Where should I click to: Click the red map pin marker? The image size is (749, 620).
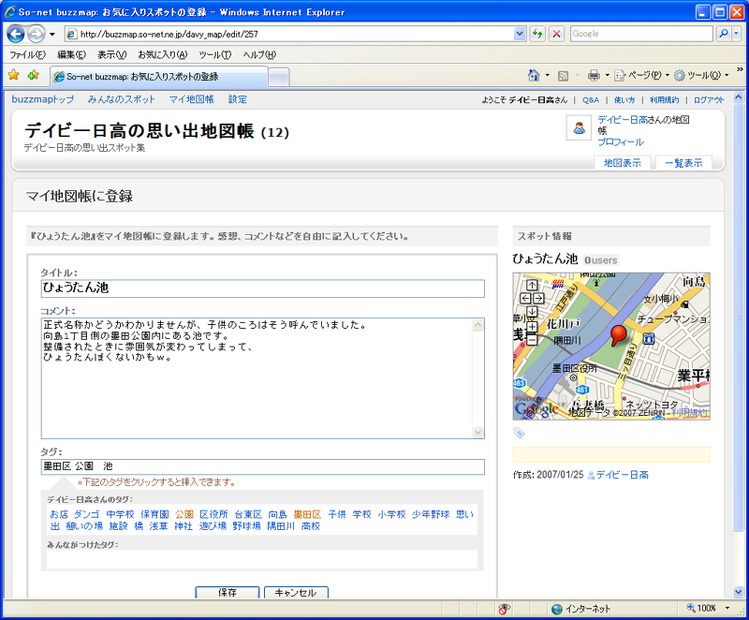coord(619,335)
